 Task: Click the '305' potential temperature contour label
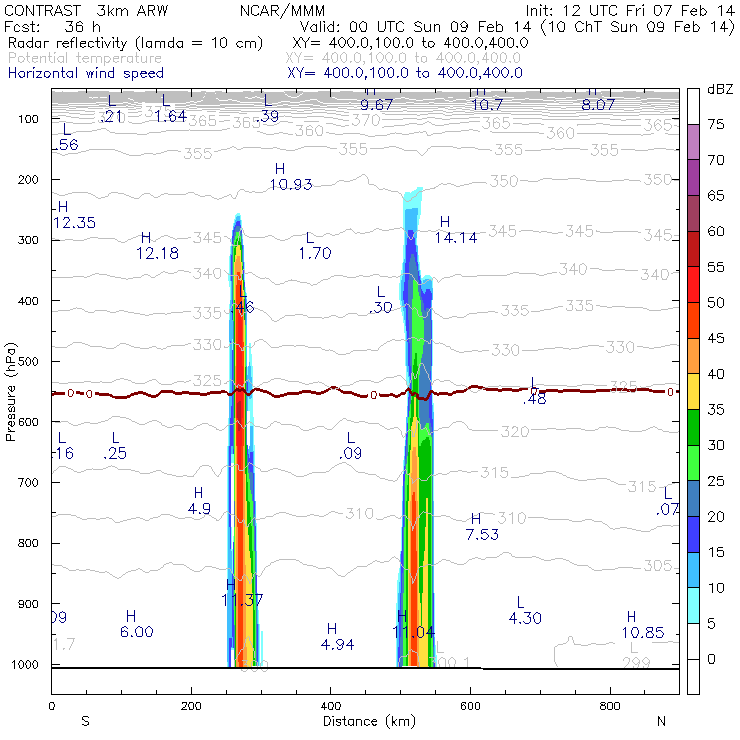tap(658, 565)
